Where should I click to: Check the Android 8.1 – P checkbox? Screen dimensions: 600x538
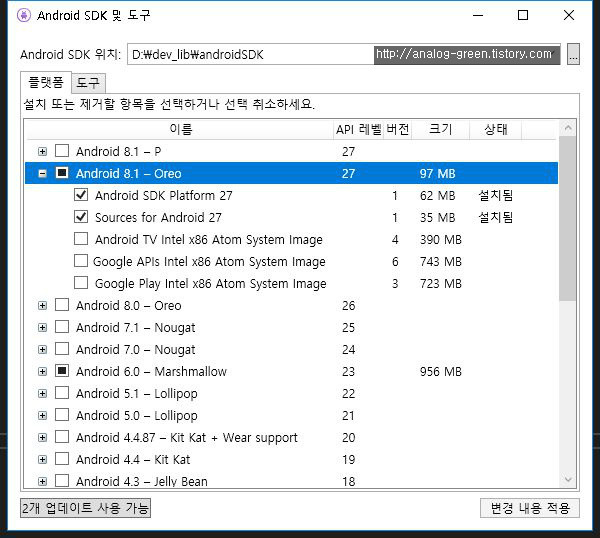click(x=62, y=151)
